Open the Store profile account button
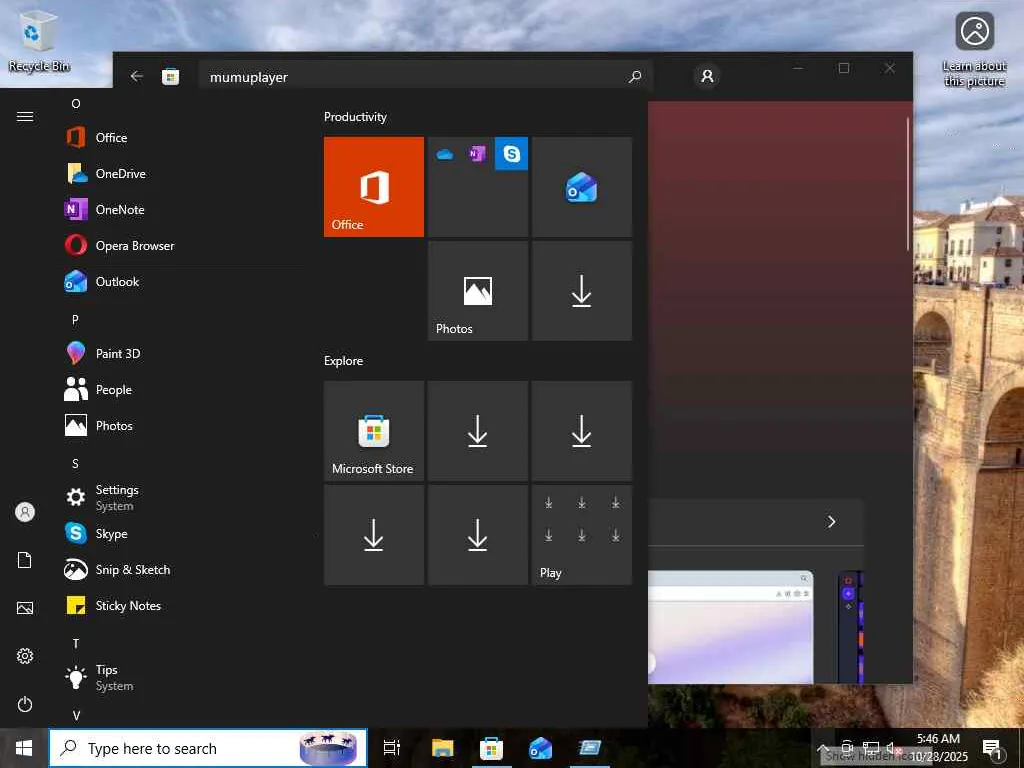Image resolution: width=1024 pixels, height=768 pixels. point(707,76)
